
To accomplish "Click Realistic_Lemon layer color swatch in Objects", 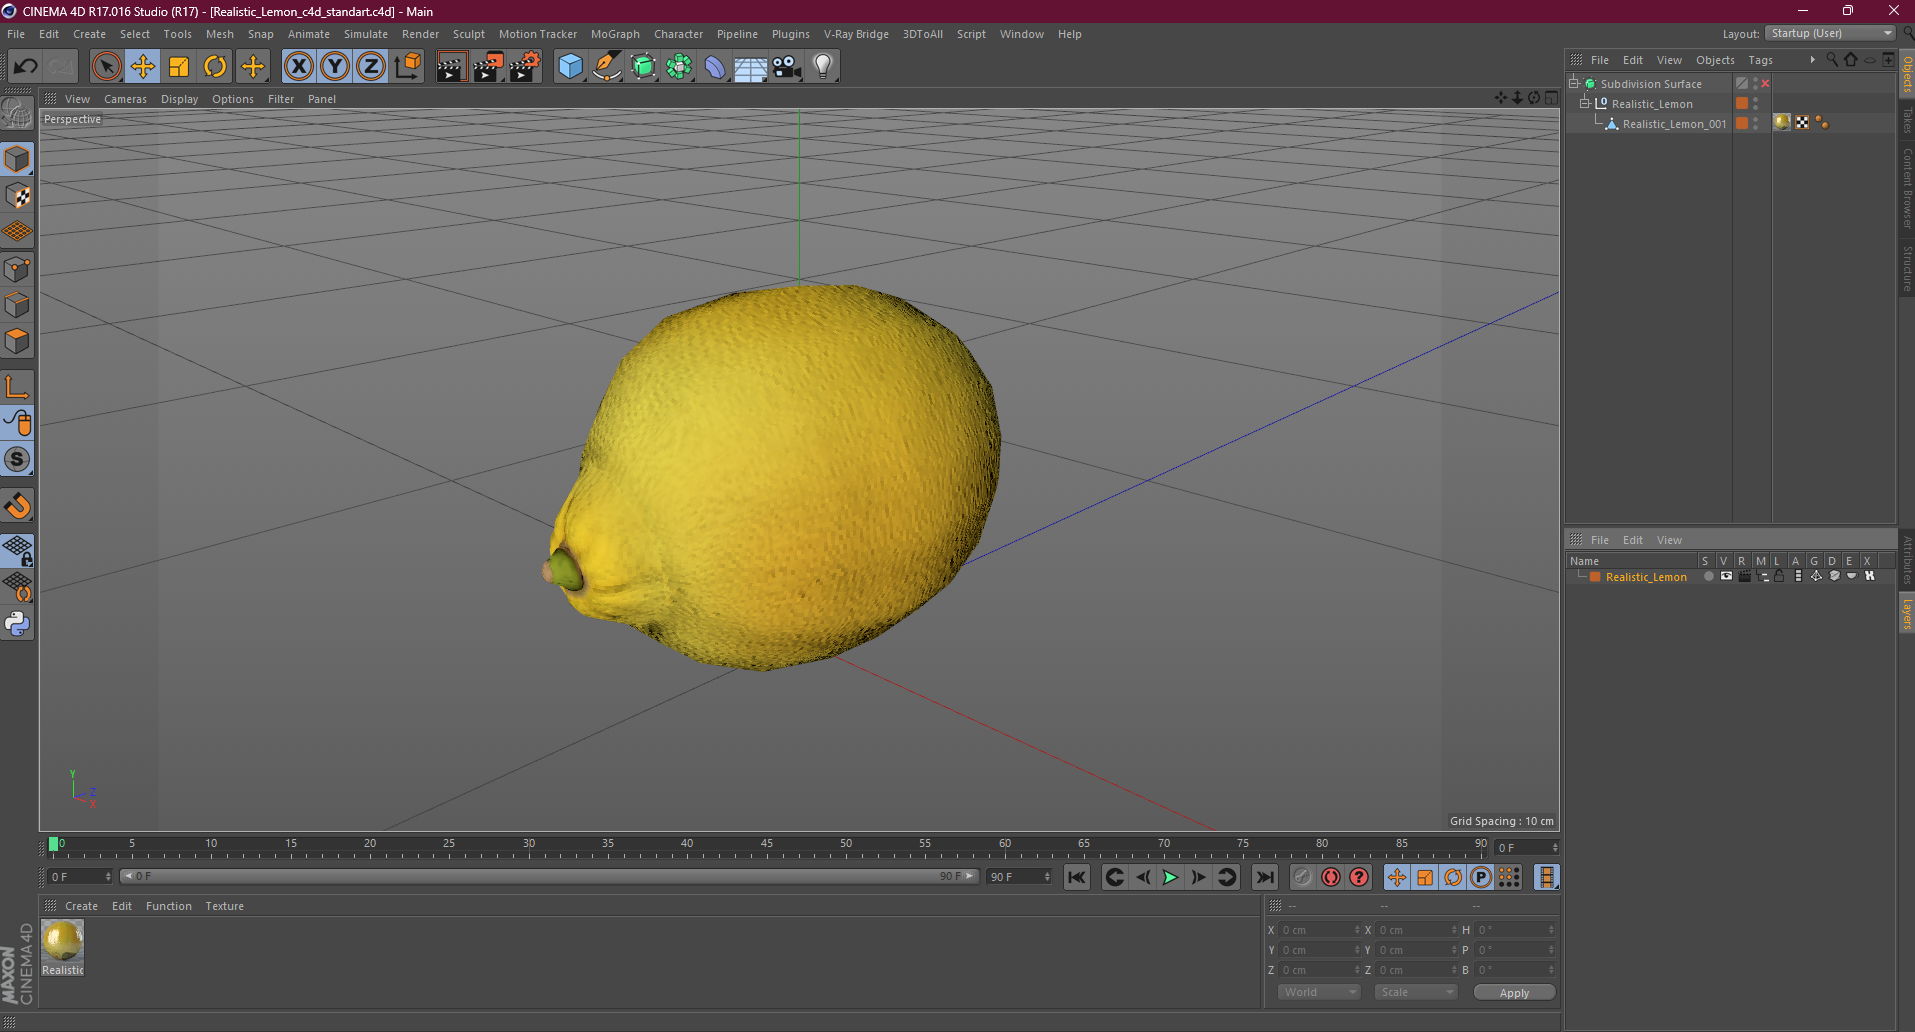I will tap(1742, 104).
